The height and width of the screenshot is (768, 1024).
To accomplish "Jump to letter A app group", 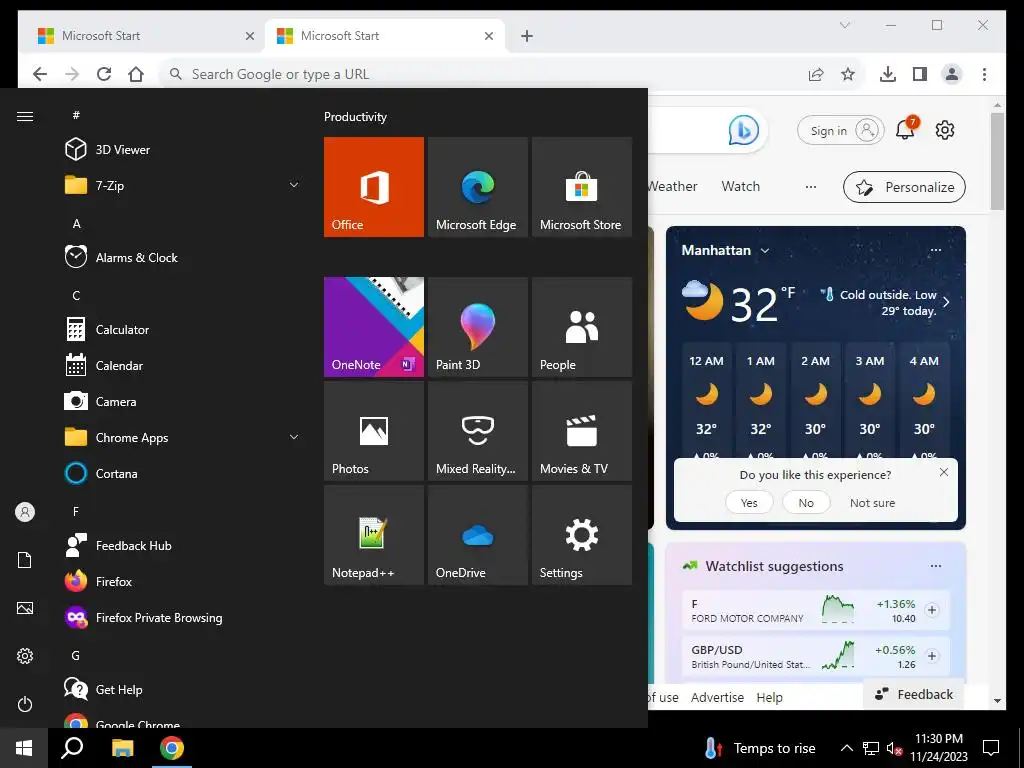I will point(76,224).
